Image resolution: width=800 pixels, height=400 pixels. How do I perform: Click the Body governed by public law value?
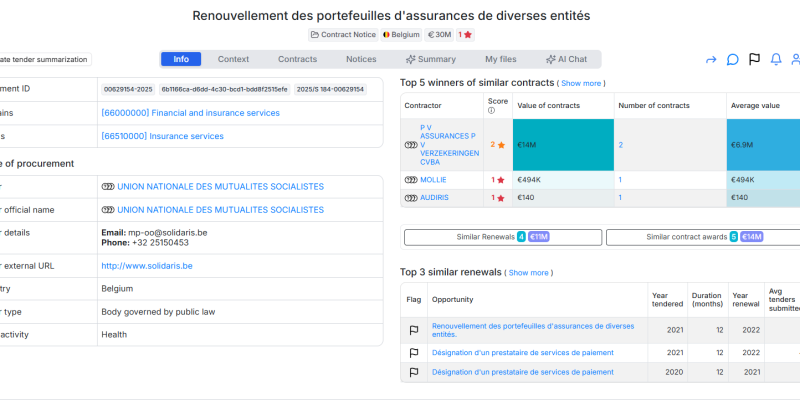(158, 312)
